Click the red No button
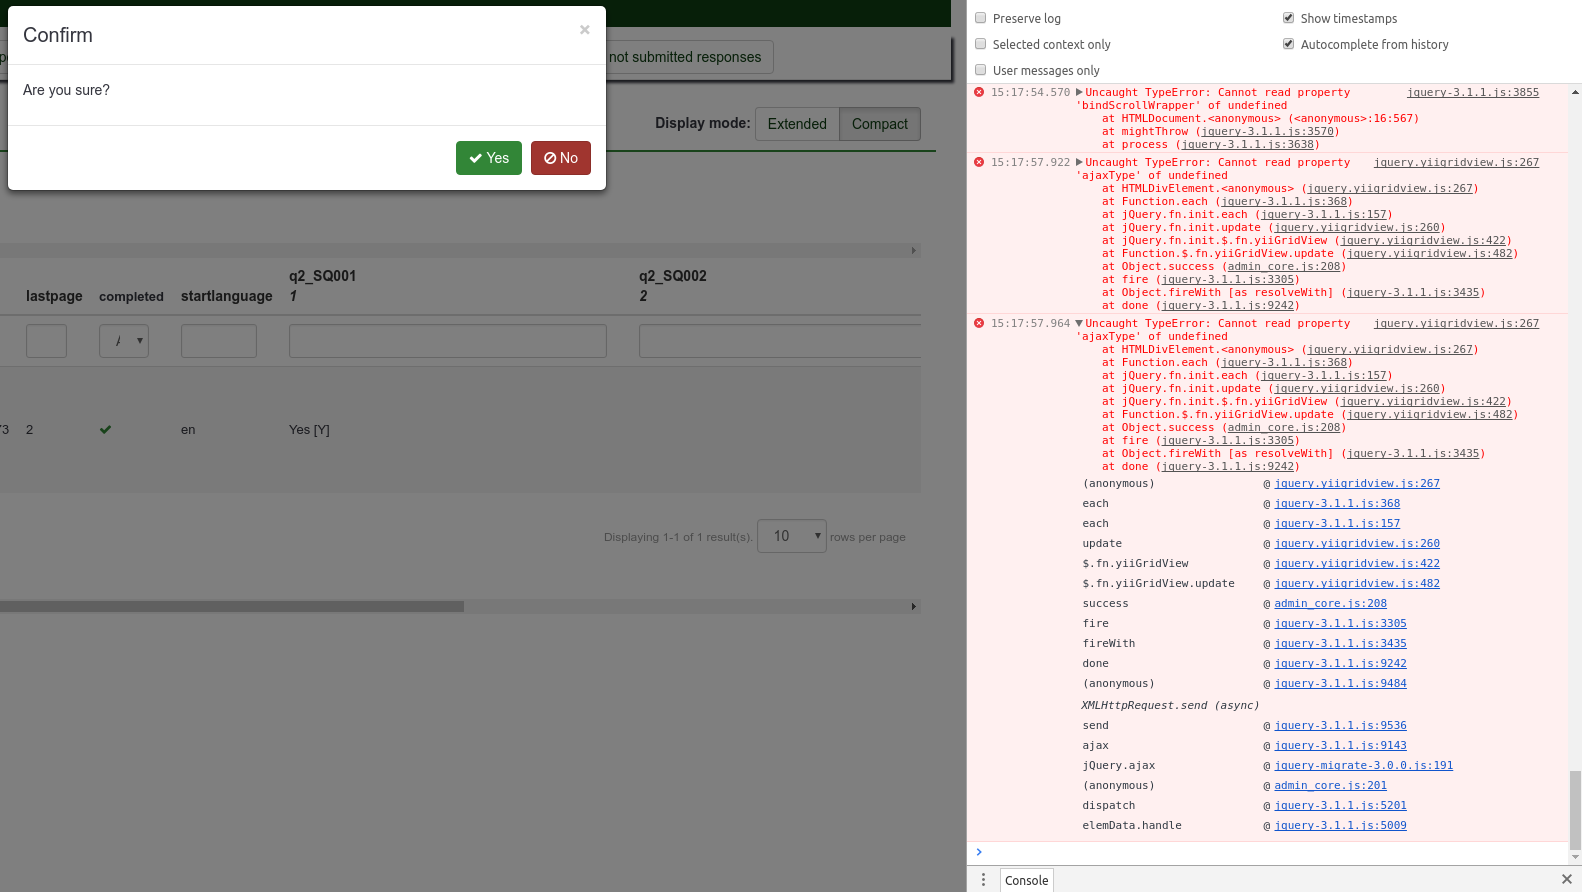 pos(560,158)
